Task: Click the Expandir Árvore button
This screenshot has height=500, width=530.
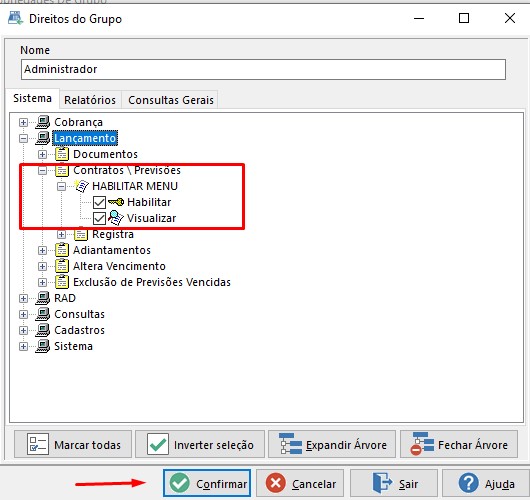Action: point(332,444)
